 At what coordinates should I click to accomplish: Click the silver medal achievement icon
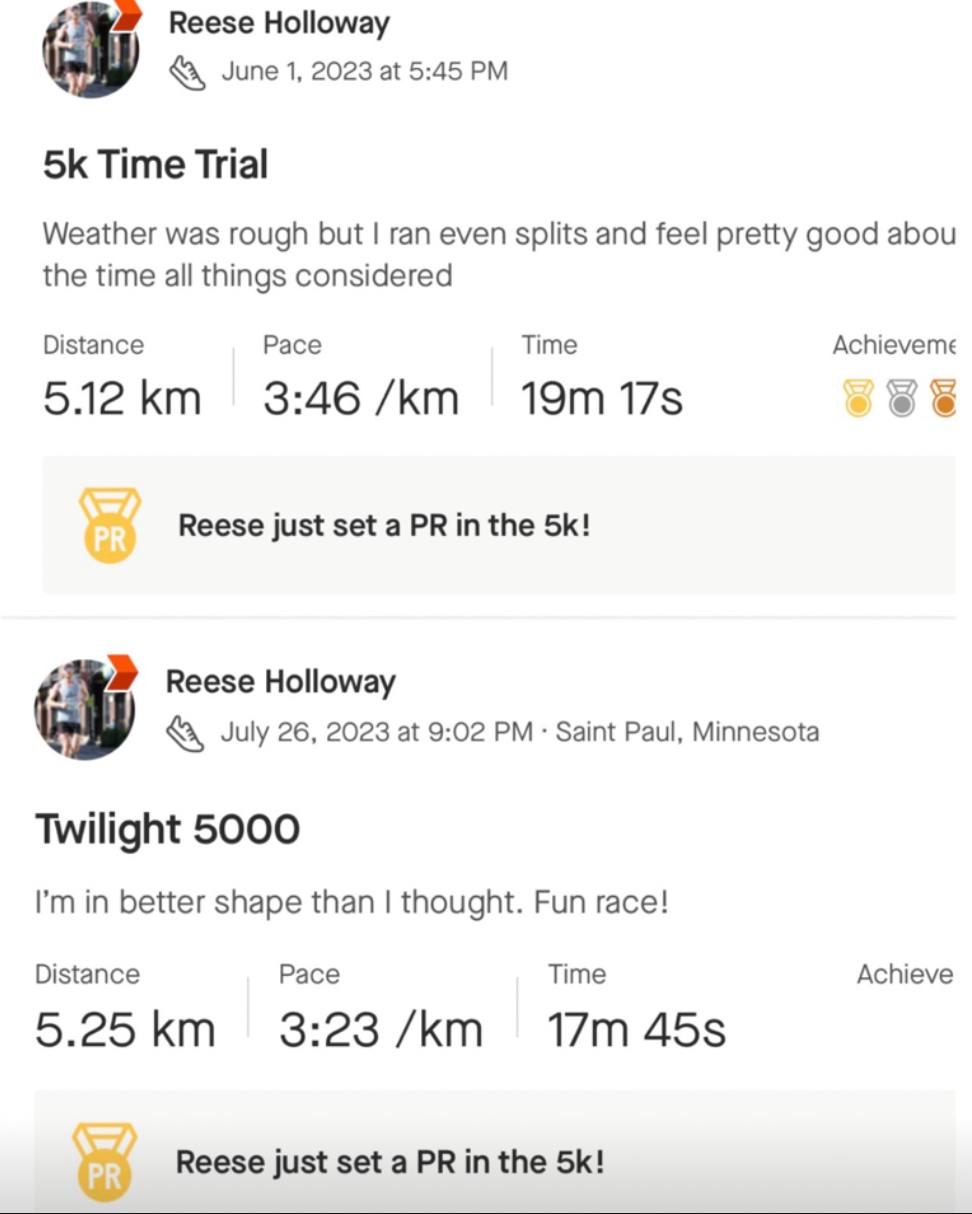click(x=902, y=397)
